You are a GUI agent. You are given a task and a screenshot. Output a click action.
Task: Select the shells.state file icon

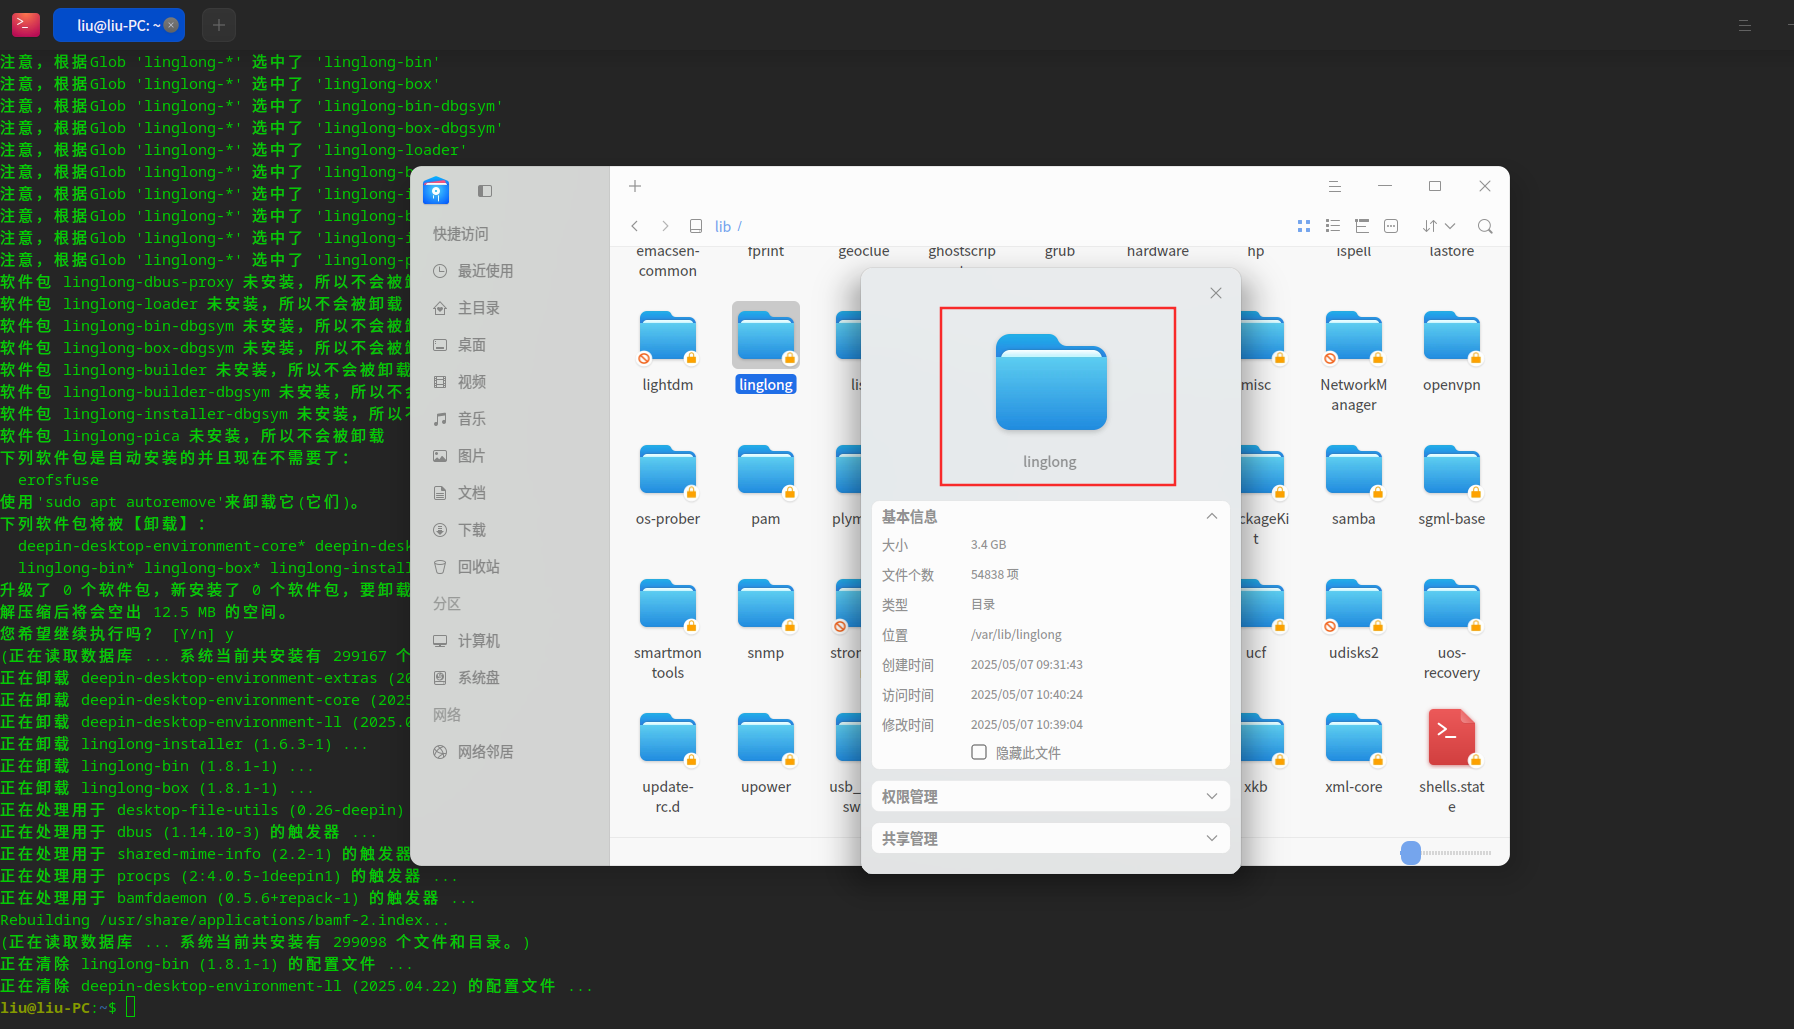click(1451, 740)
